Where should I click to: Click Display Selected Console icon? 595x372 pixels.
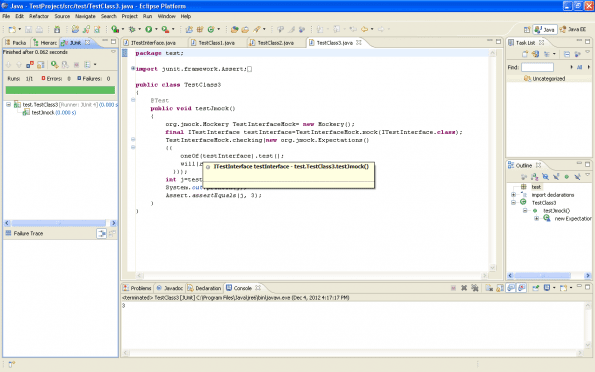point(547,288)
